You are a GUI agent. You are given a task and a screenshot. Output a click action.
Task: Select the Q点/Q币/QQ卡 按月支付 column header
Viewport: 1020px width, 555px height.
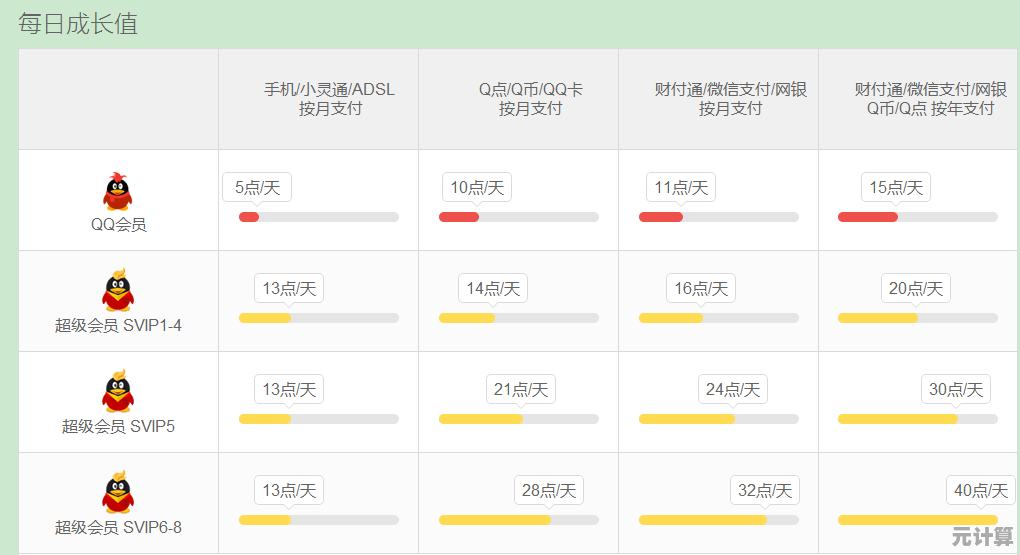tap(530, 99)
